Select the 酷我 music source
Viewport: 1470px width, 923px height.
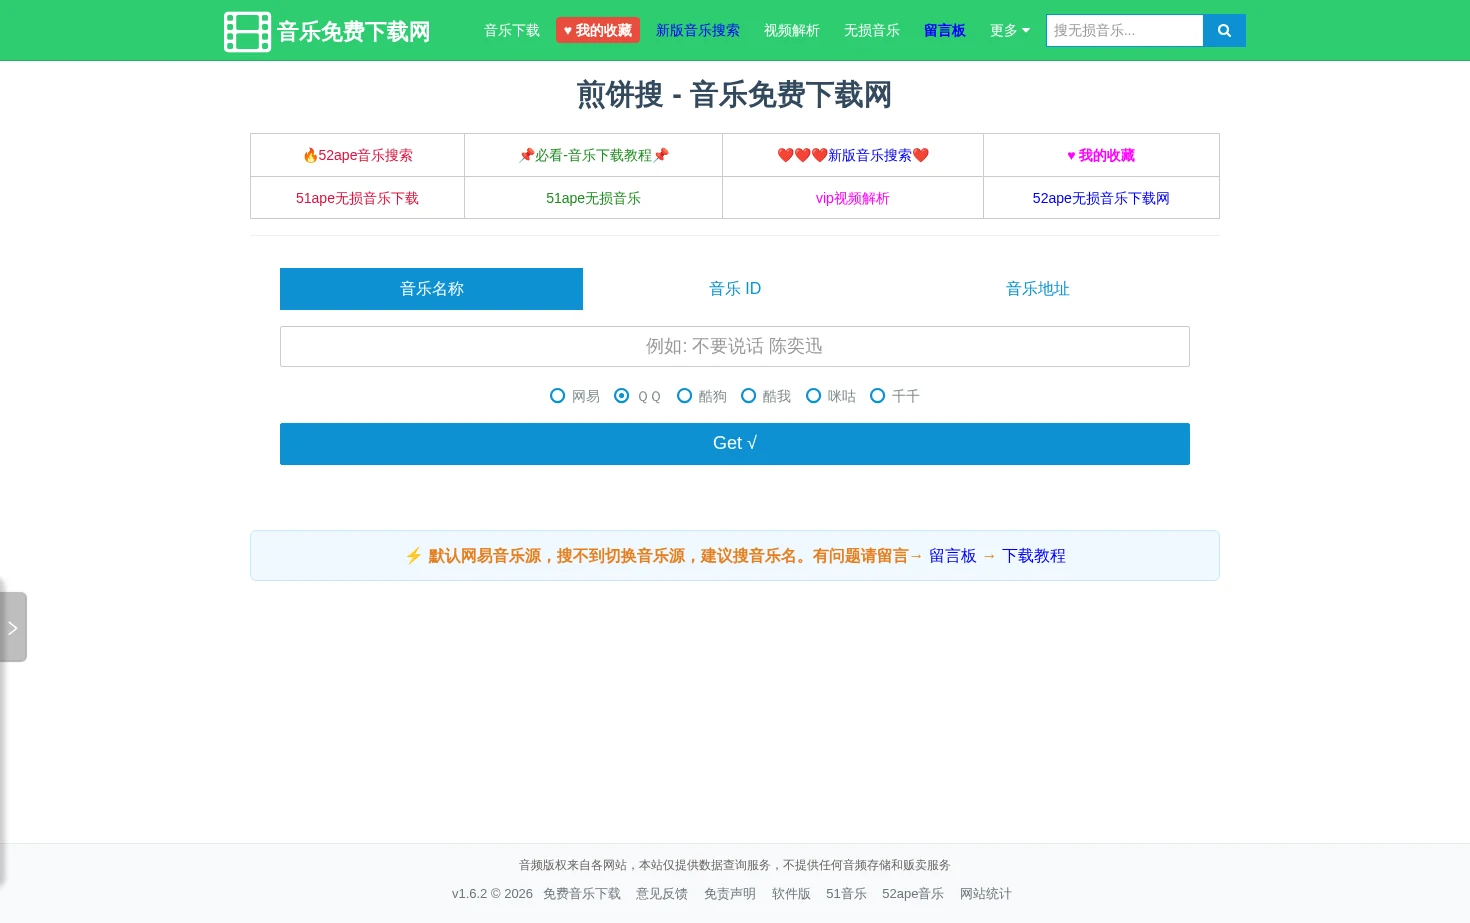tap(748, 396)
